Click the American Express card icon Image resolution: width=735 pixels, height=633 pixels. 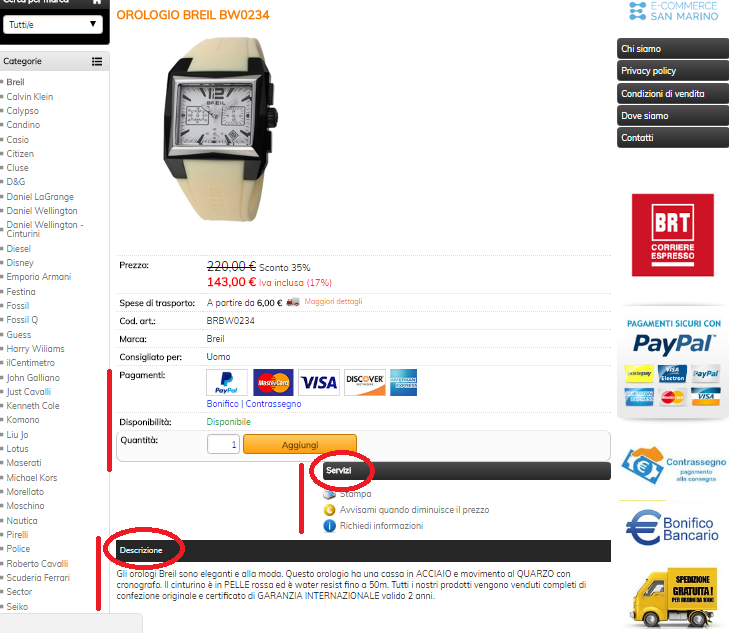tap(403, 383)
